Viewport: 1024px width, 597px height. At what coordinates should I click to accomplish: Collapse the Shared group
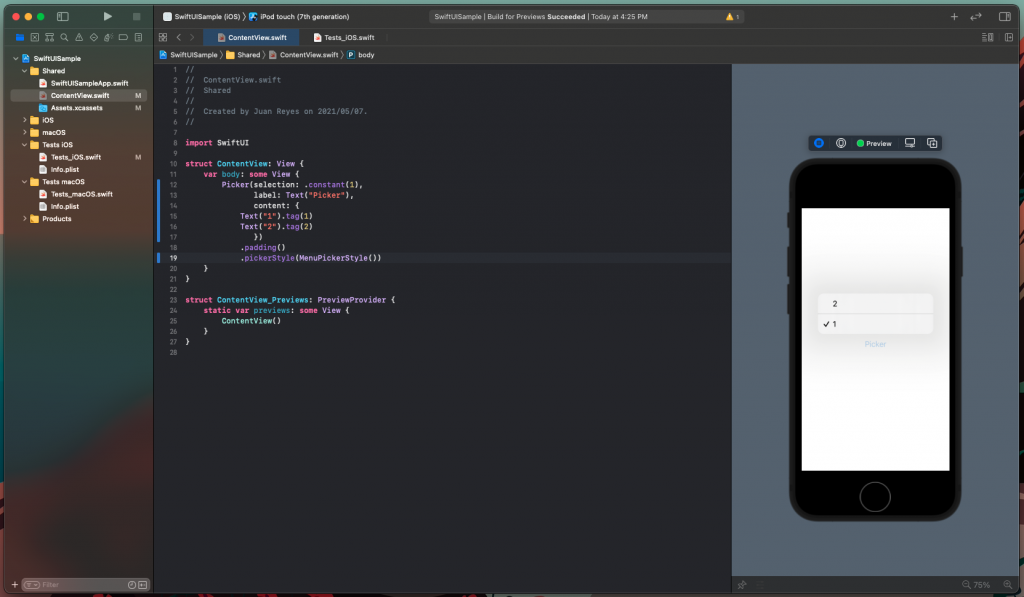click(x=24, y=71)
